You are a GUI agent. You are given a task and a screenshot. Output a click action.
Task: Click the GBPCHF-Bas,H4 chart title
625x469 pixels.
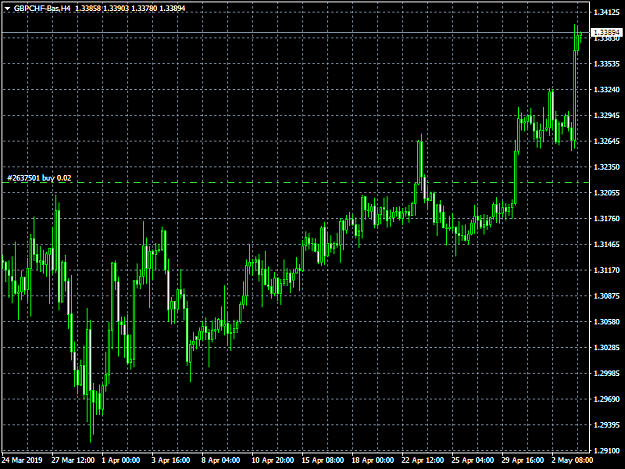tap(42, 8)
